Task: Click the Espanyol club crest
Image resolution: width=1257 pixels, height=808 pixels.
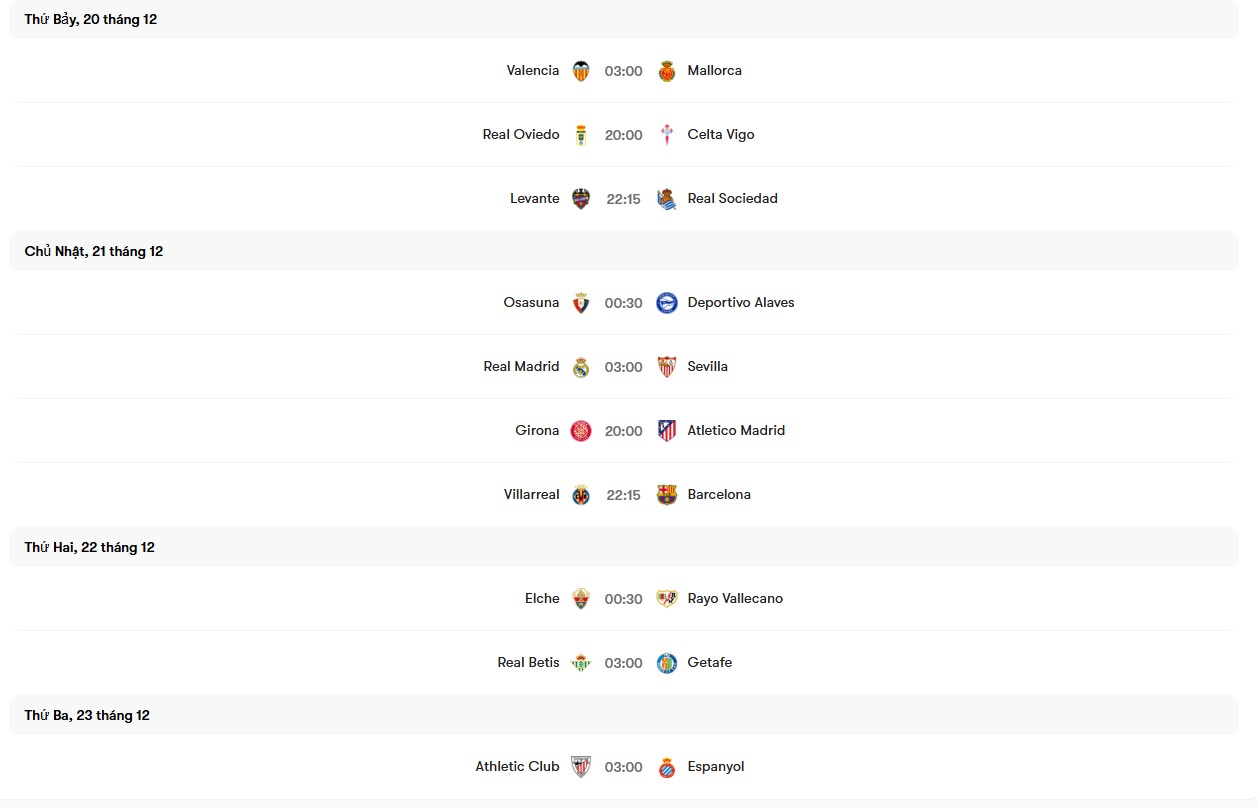Action: (x=667, y=767)
